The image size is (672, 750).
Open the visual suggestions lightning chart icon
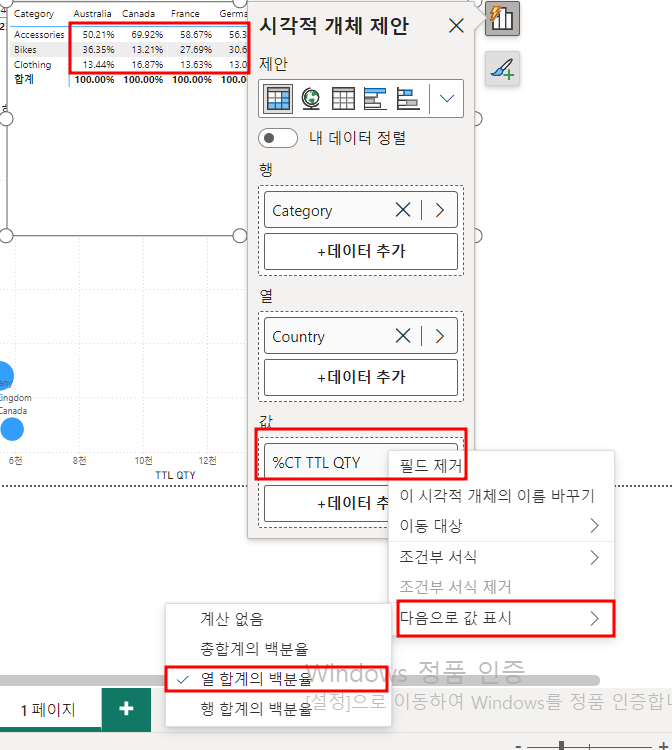tap(502, 18)
